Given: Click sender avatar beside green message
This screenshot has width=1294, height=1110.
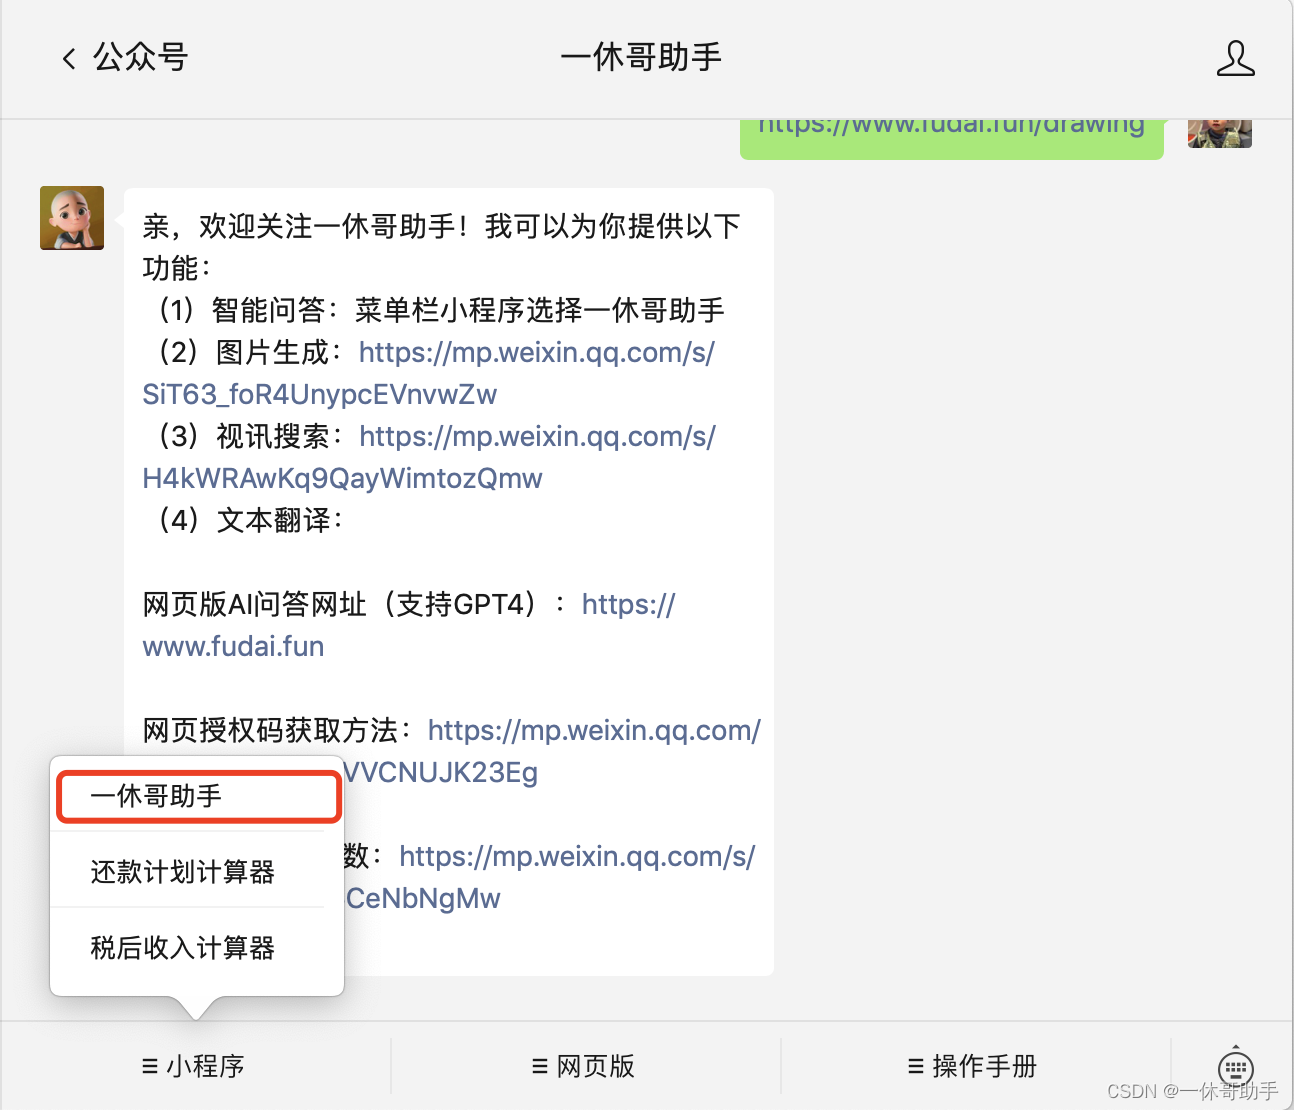Looking at the screenshot, I should coord(1220,134).
